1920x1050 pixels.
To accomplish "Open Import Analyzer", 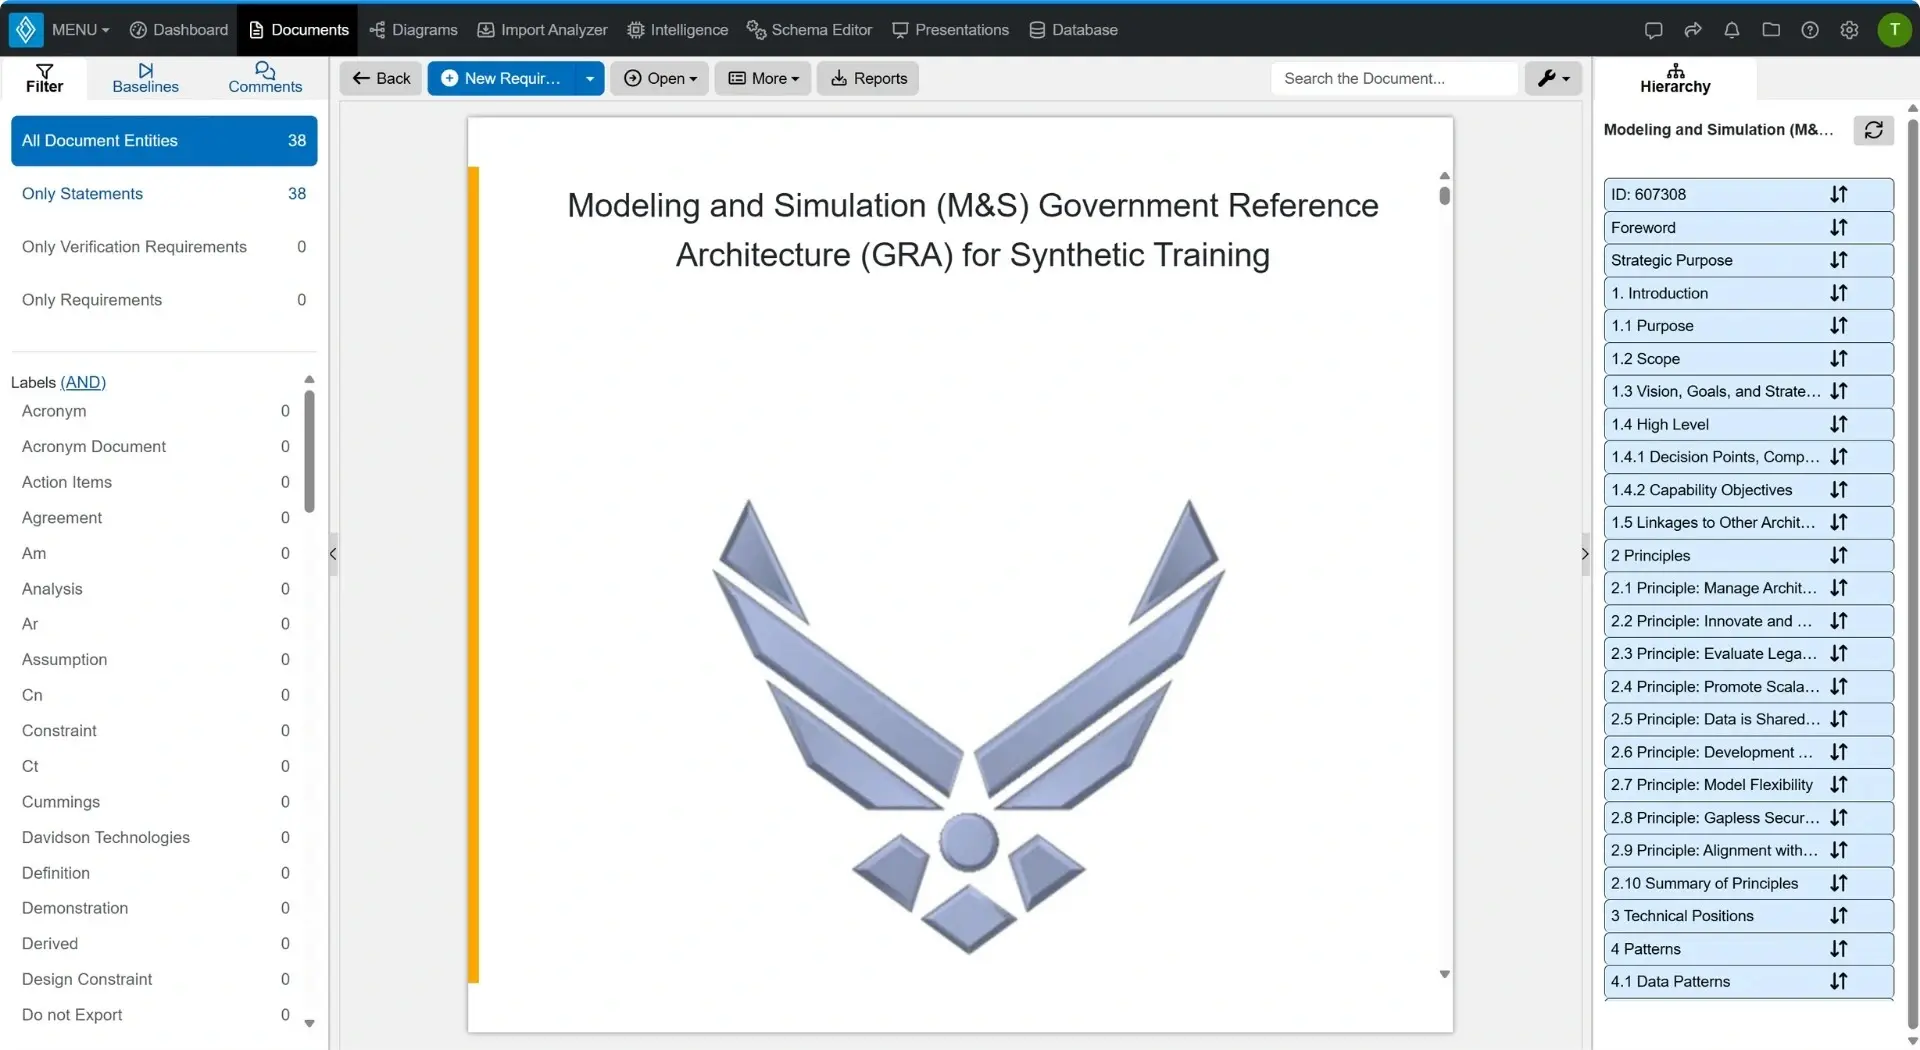I will (x=542, y=30).
